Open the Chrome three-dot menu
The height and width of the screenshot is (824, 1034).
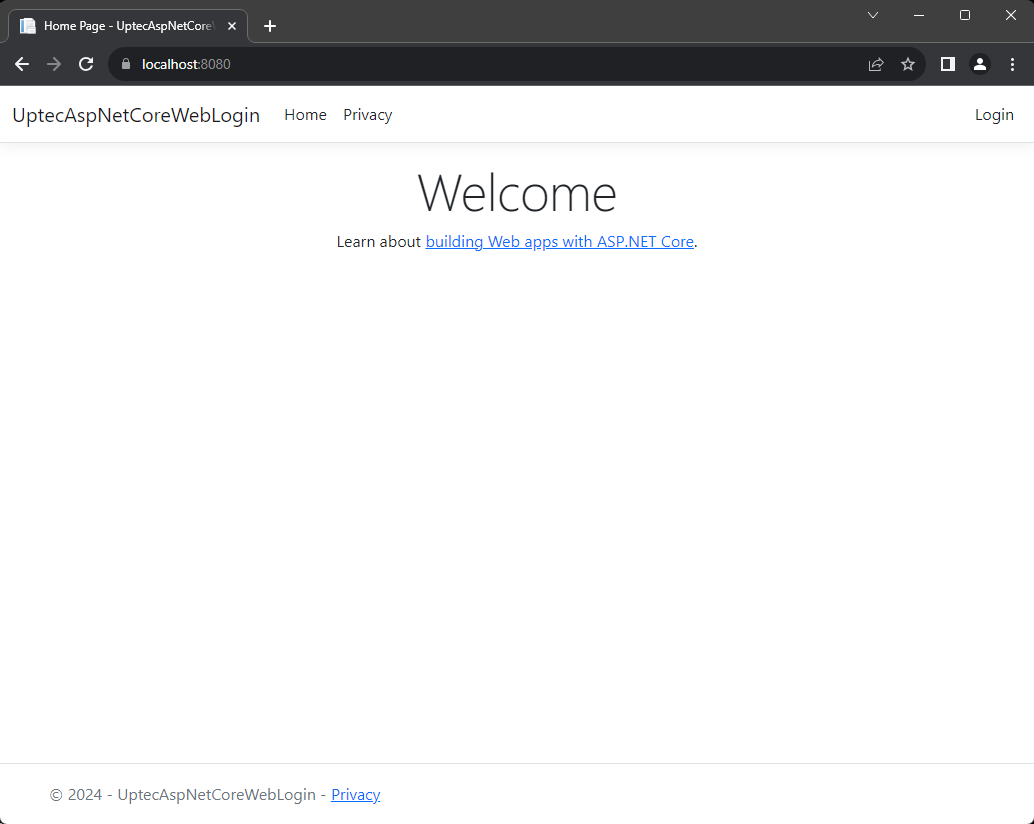pyautogui.click(x=1012, y=64)
